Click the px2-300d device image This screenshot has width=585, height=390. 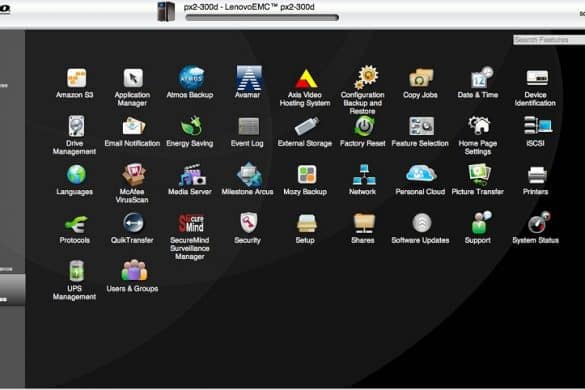pos(166,11)
